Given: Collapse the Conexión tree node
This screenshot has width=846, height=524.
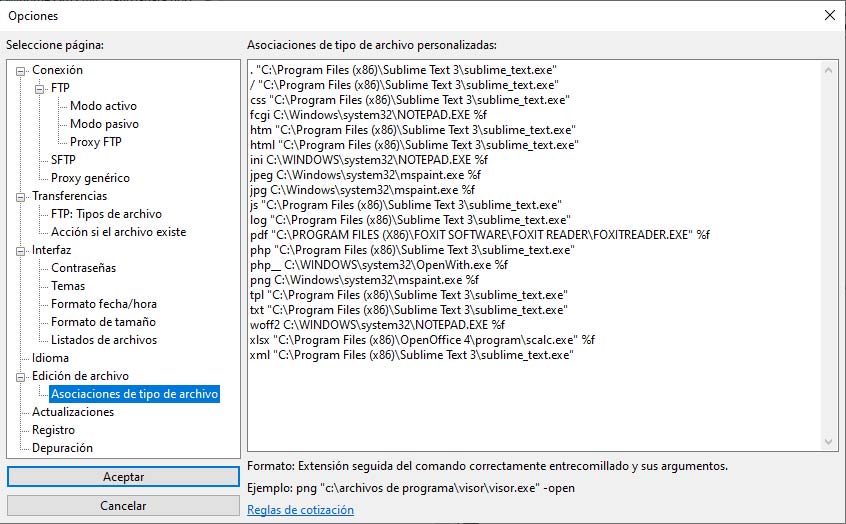Looking at the screenshot, I should tap(21, 71).
